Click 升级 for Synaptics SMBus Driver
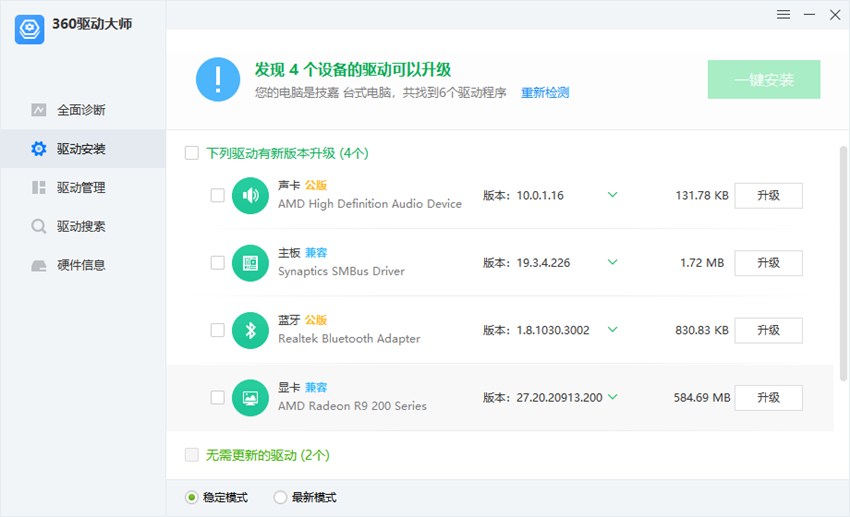Image resolution: width=850 pixels, height=517 pixels. coord(769,263)
